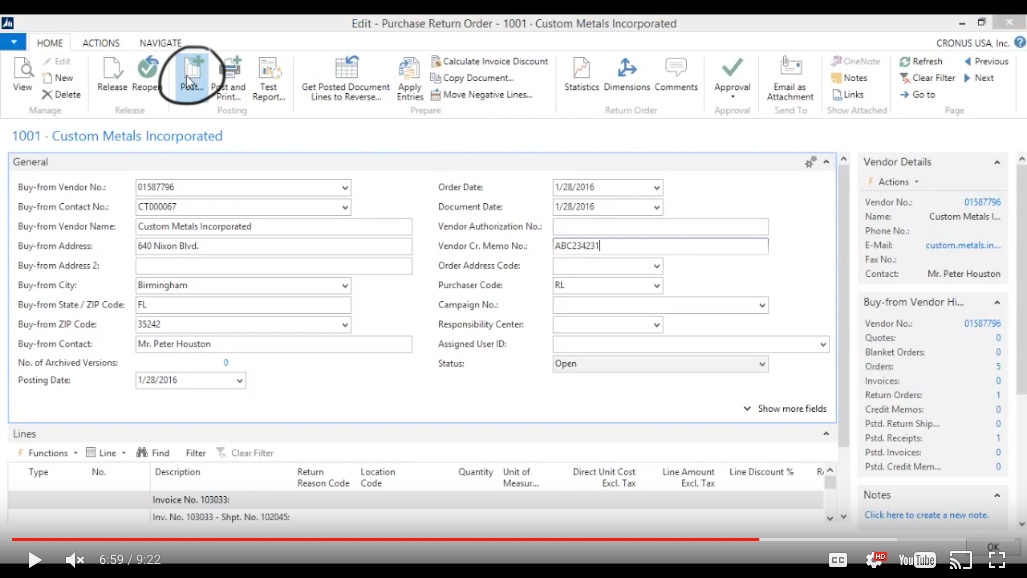Screen dimensions: 1027x578
Task: Open the Return Orders count link
Action: click(998, 395)
